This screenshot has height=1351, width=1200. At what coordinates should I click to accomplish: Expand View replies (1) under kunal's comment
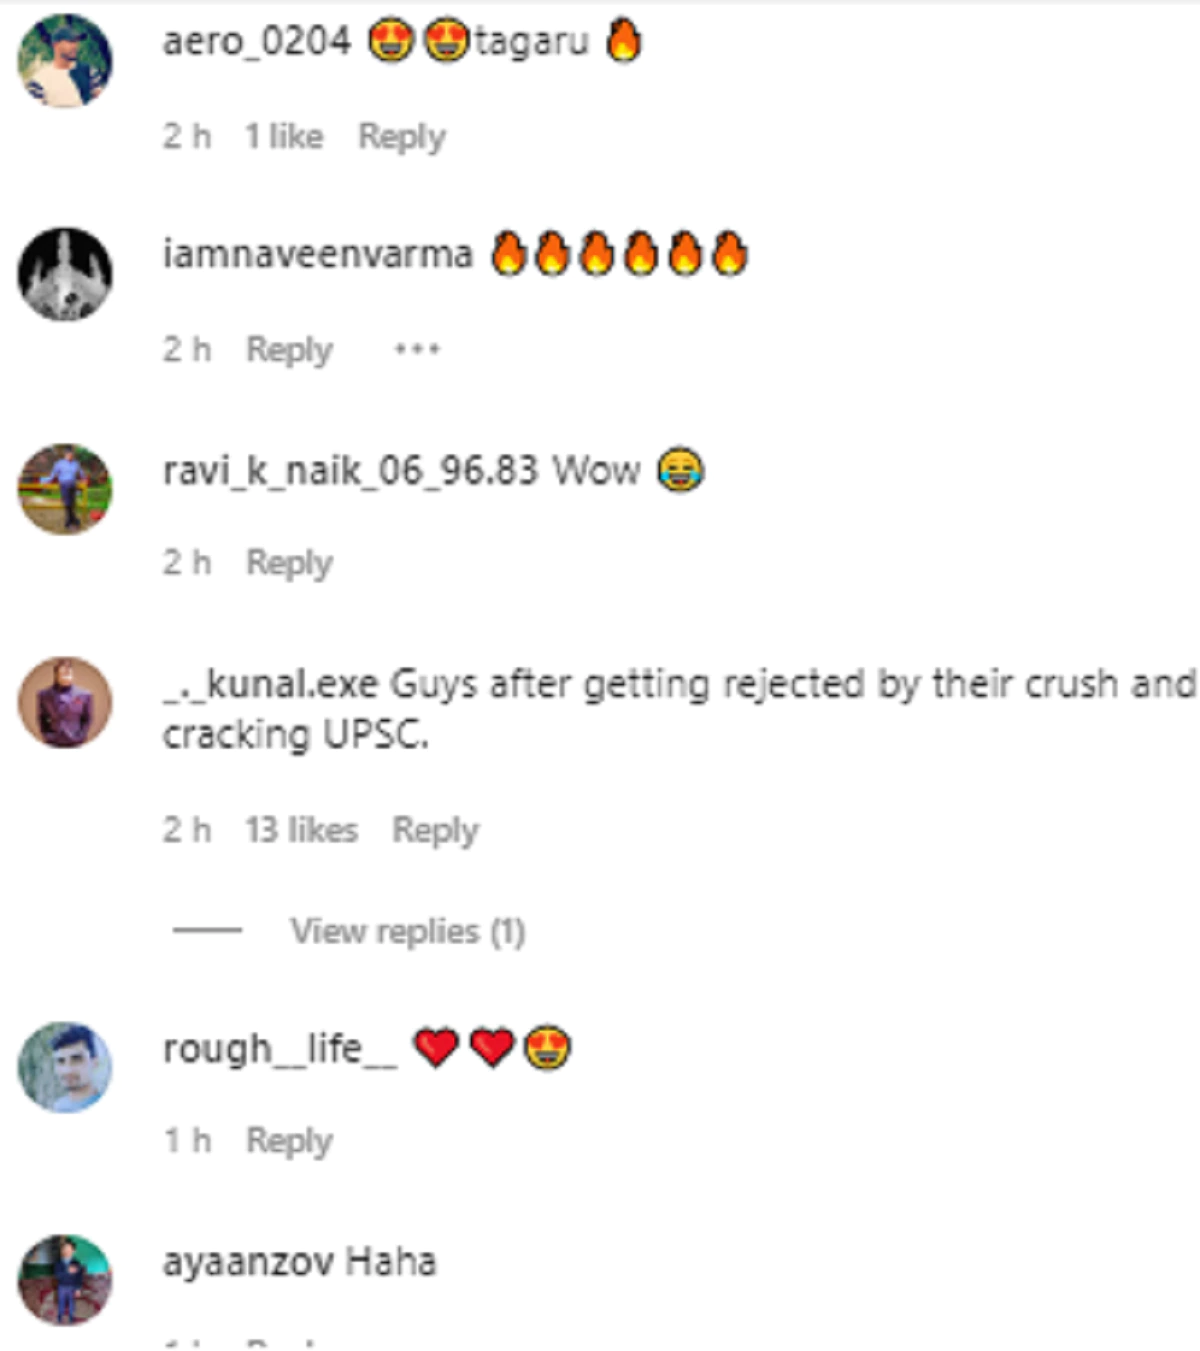(x=408, y=931)
